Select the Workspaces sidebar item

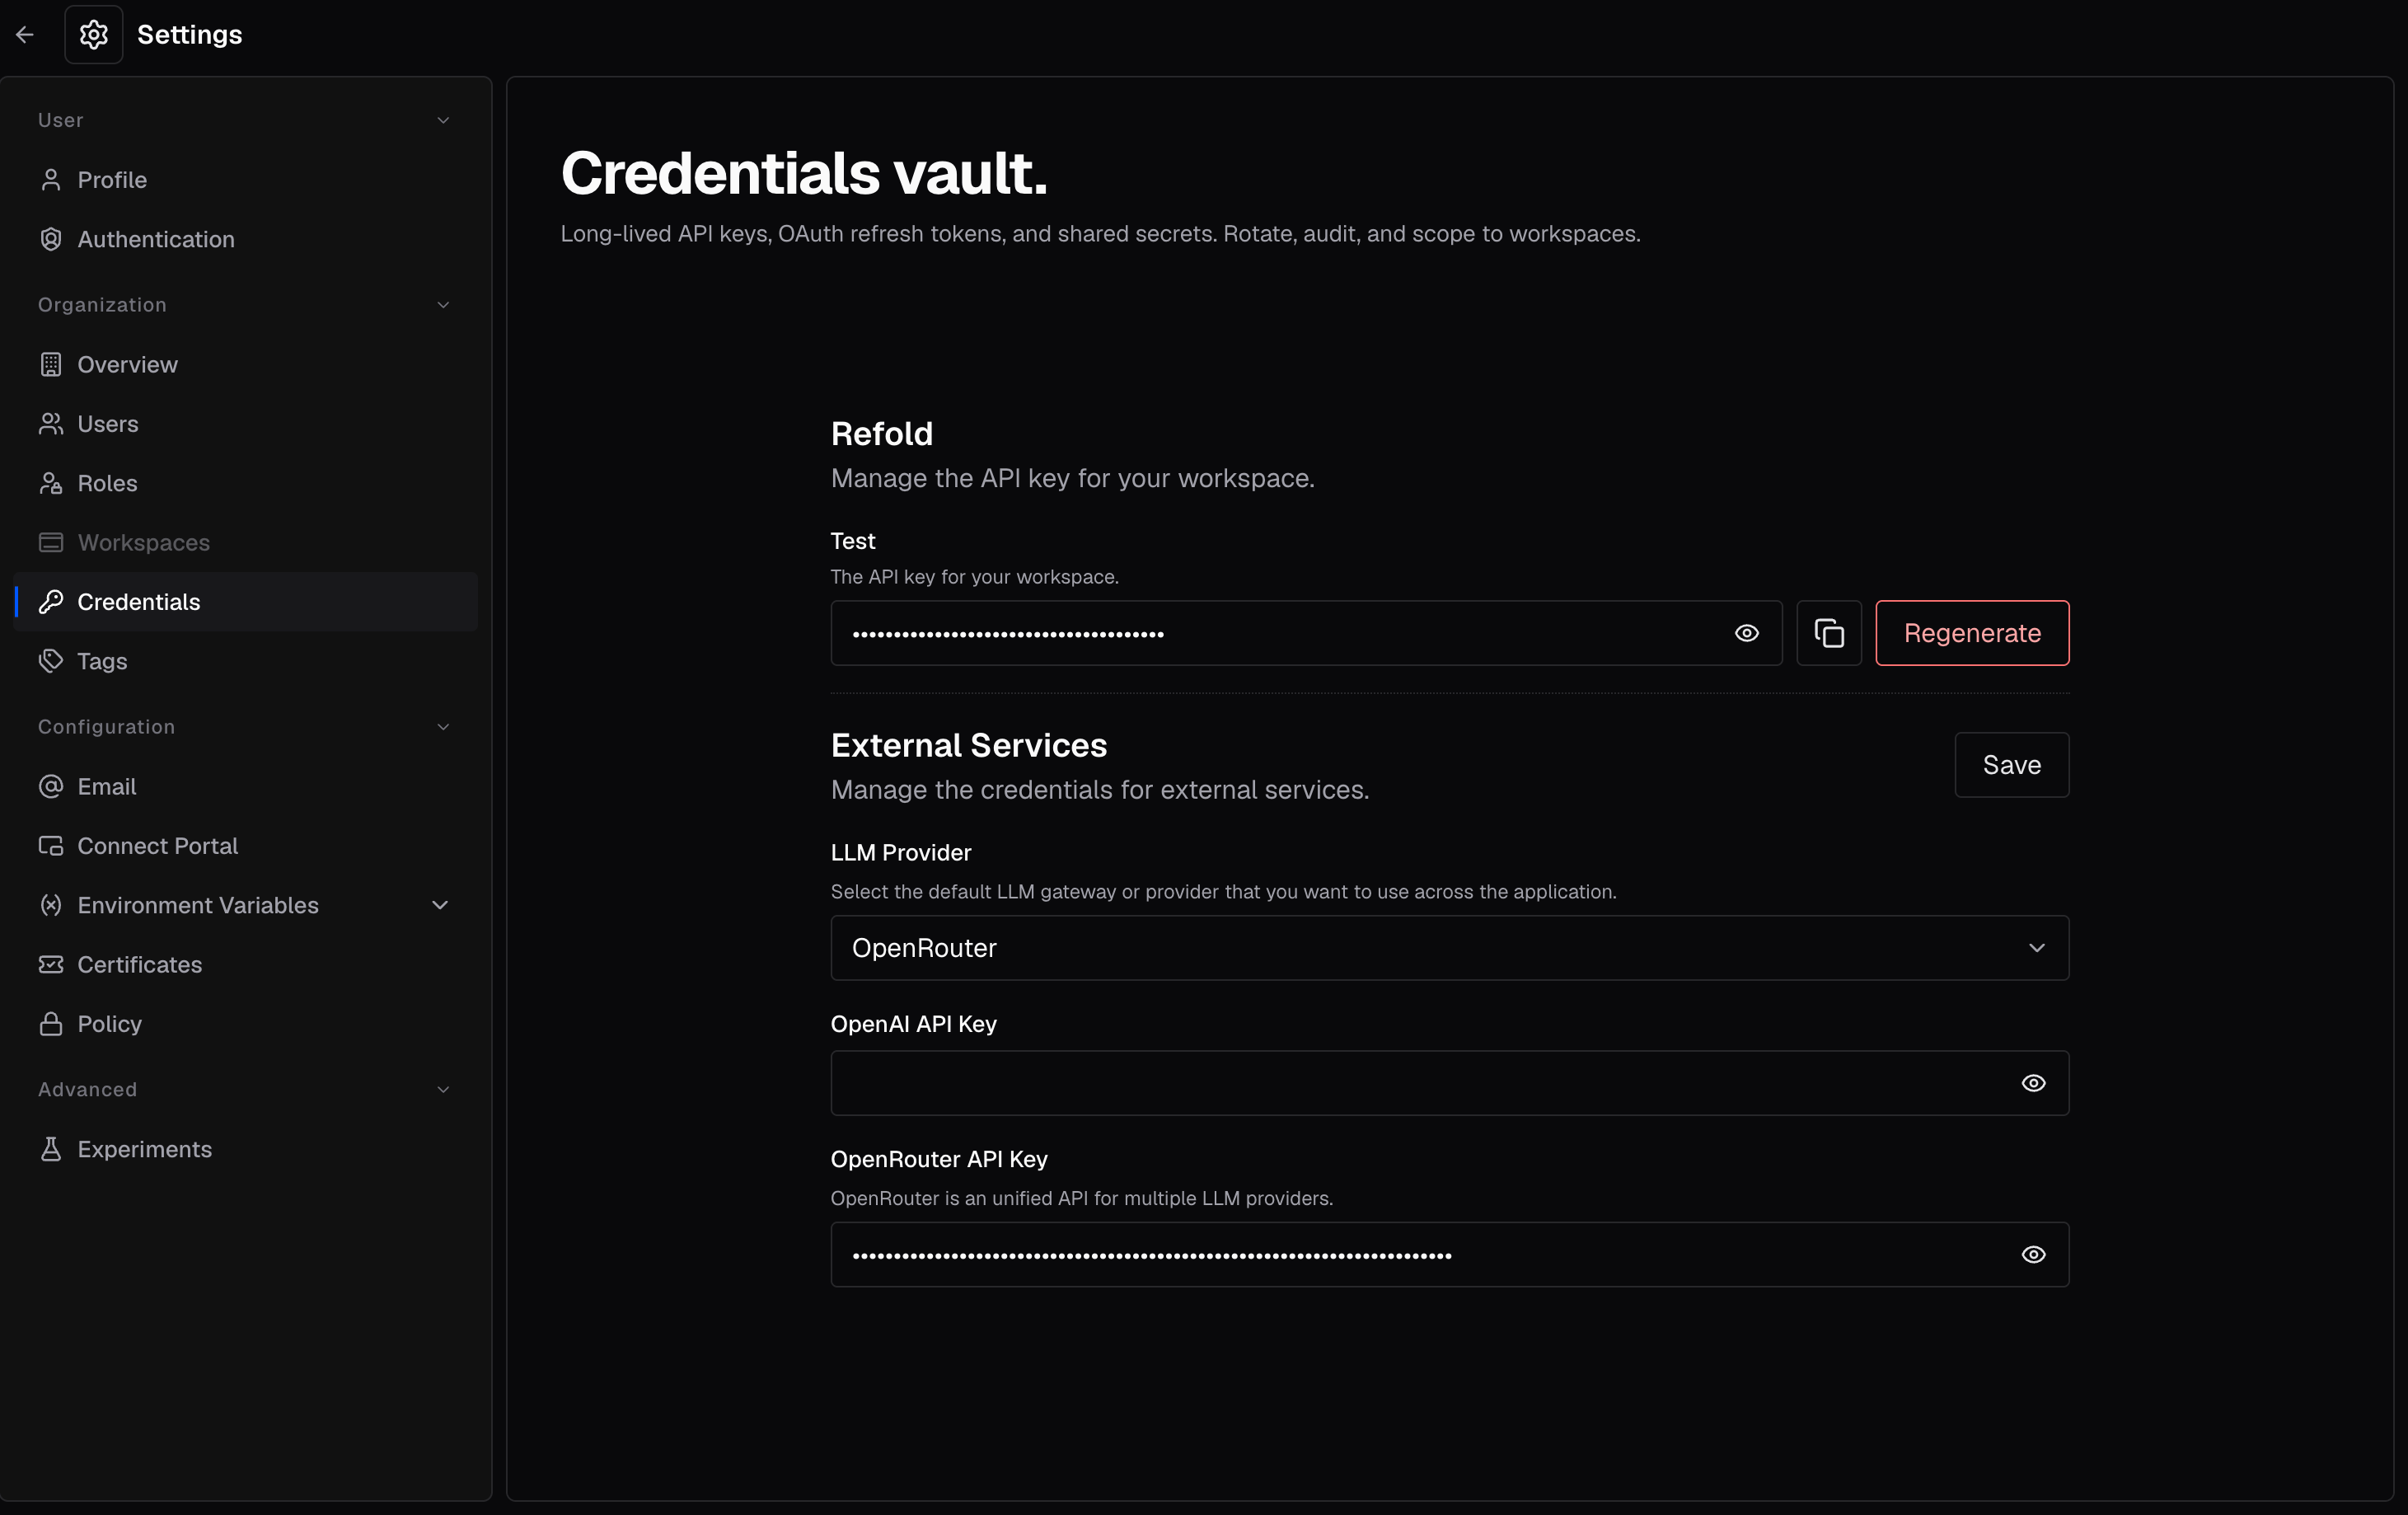coord(246,542)
